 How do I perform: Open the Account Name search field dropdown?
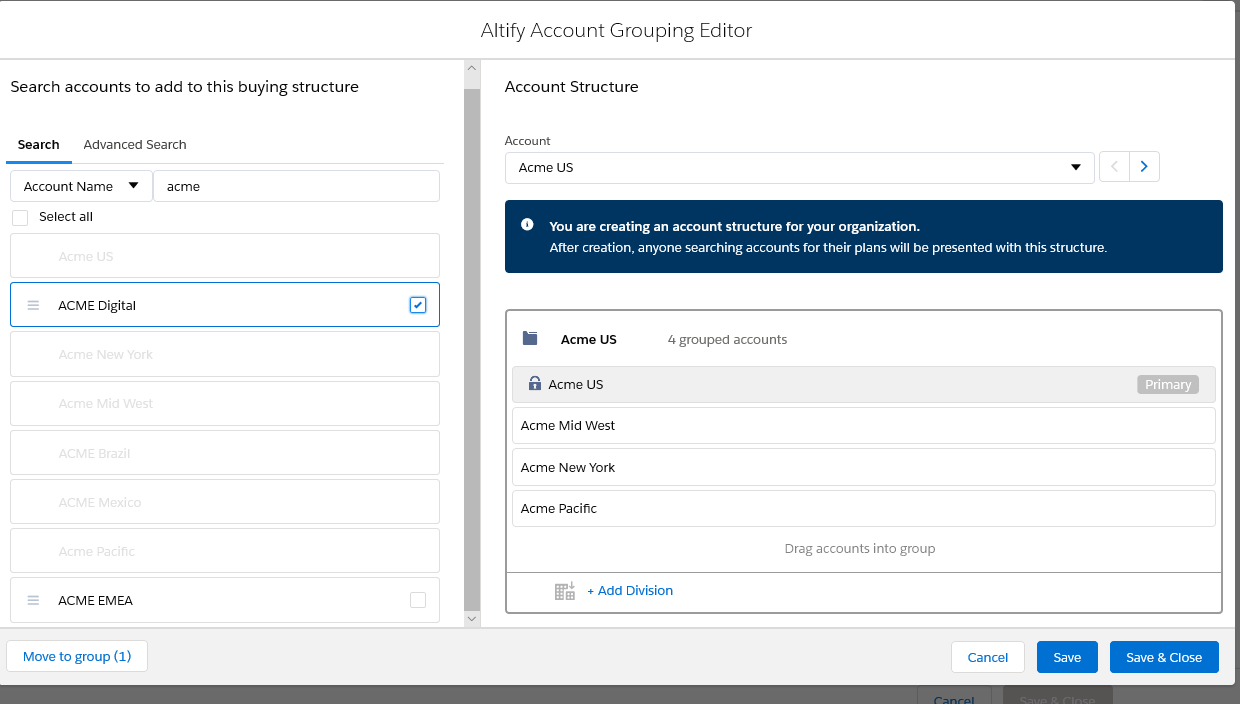(x=81, y=186)
